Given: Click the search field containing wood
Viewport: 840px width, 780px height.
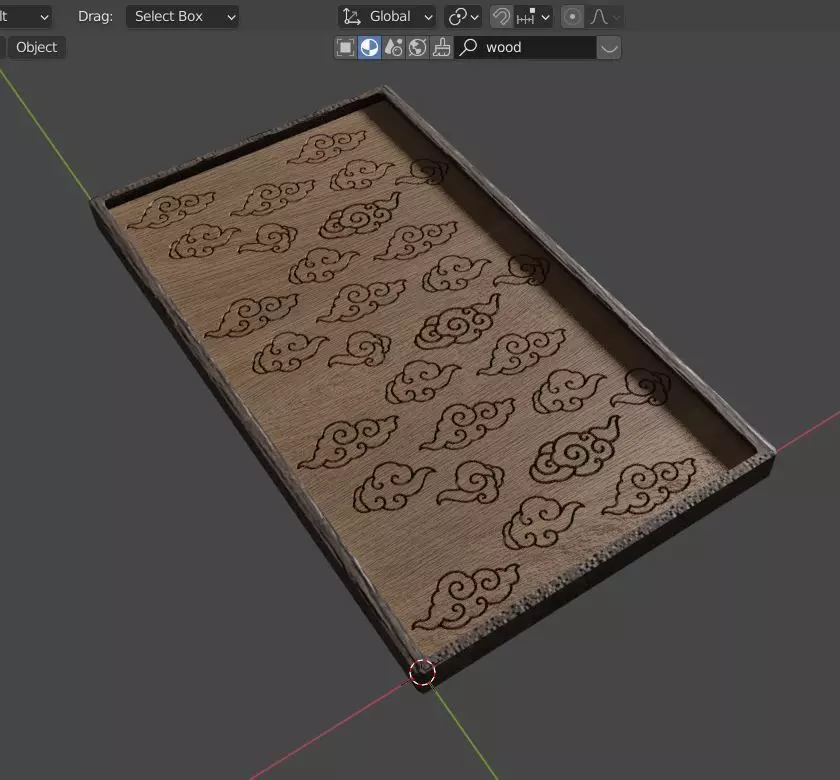Looking at the screenshot, I should click(x=525, y=48).
